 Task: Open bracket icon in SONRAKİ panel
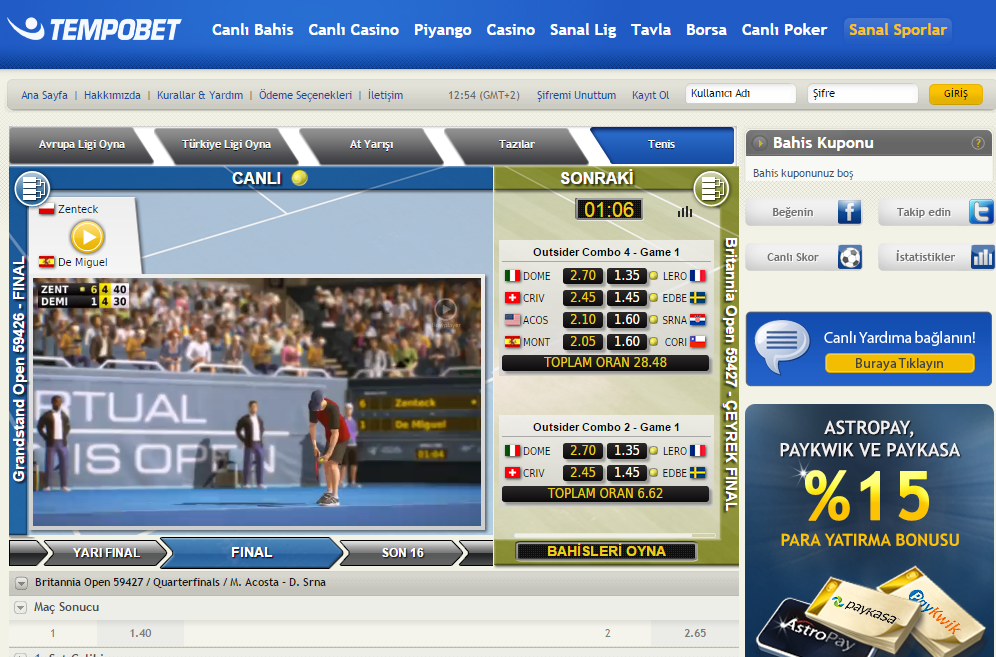(711, 188)
